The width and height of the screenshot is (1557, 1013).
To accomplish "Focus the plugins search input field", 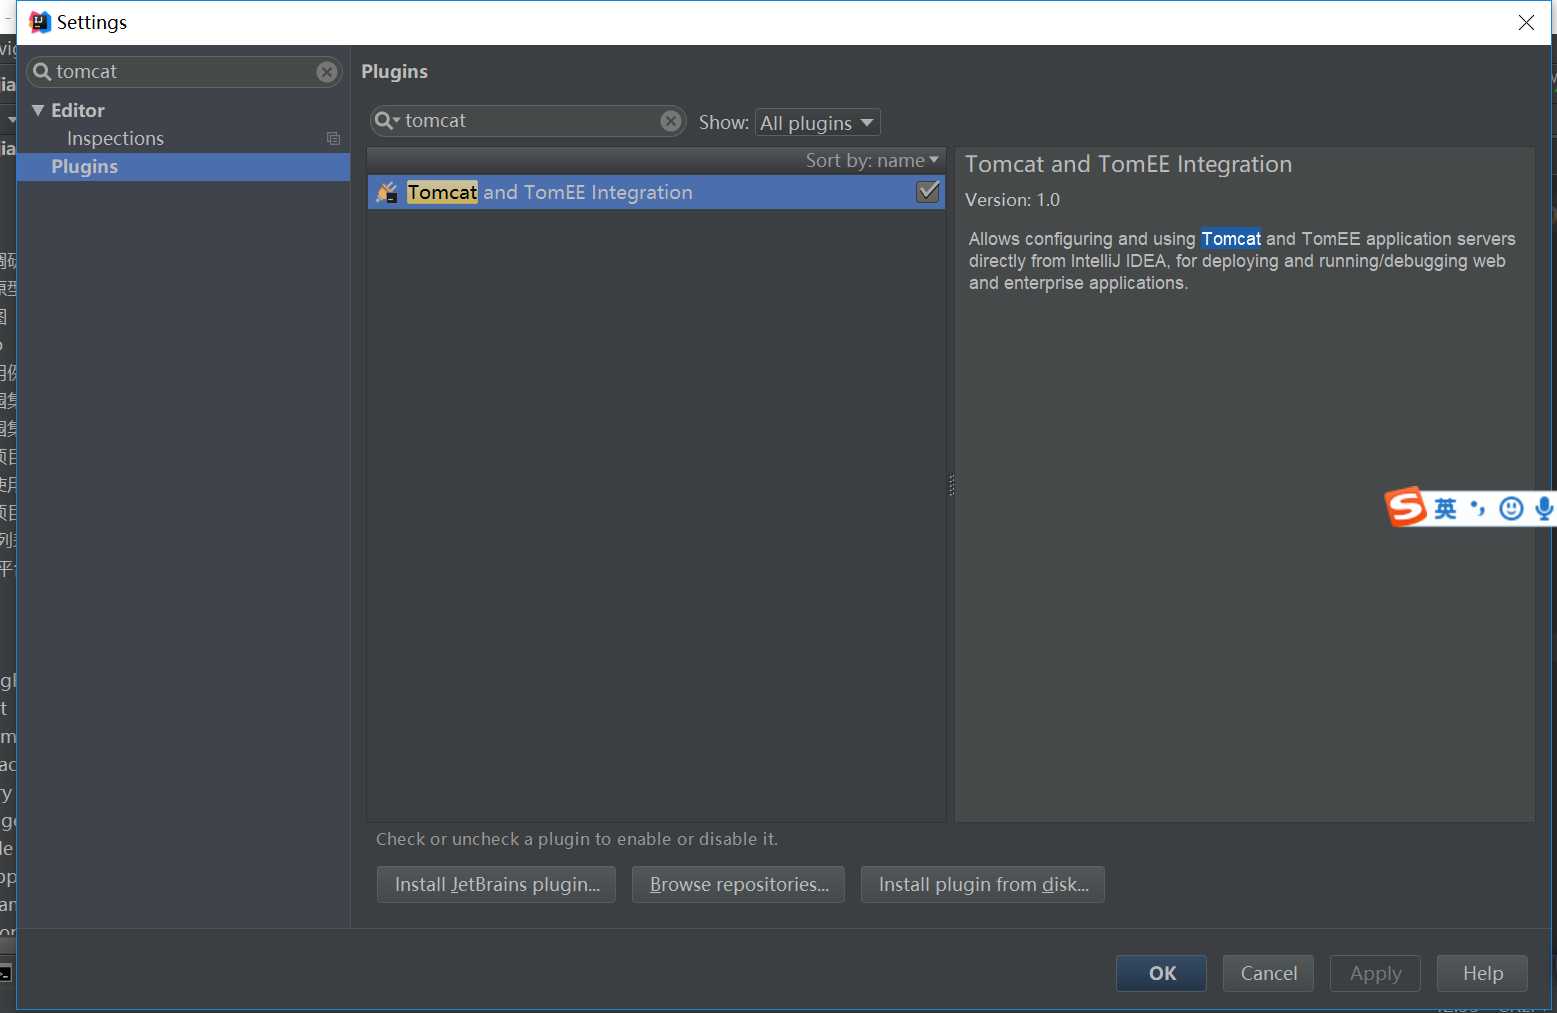I will coord(529,121).
